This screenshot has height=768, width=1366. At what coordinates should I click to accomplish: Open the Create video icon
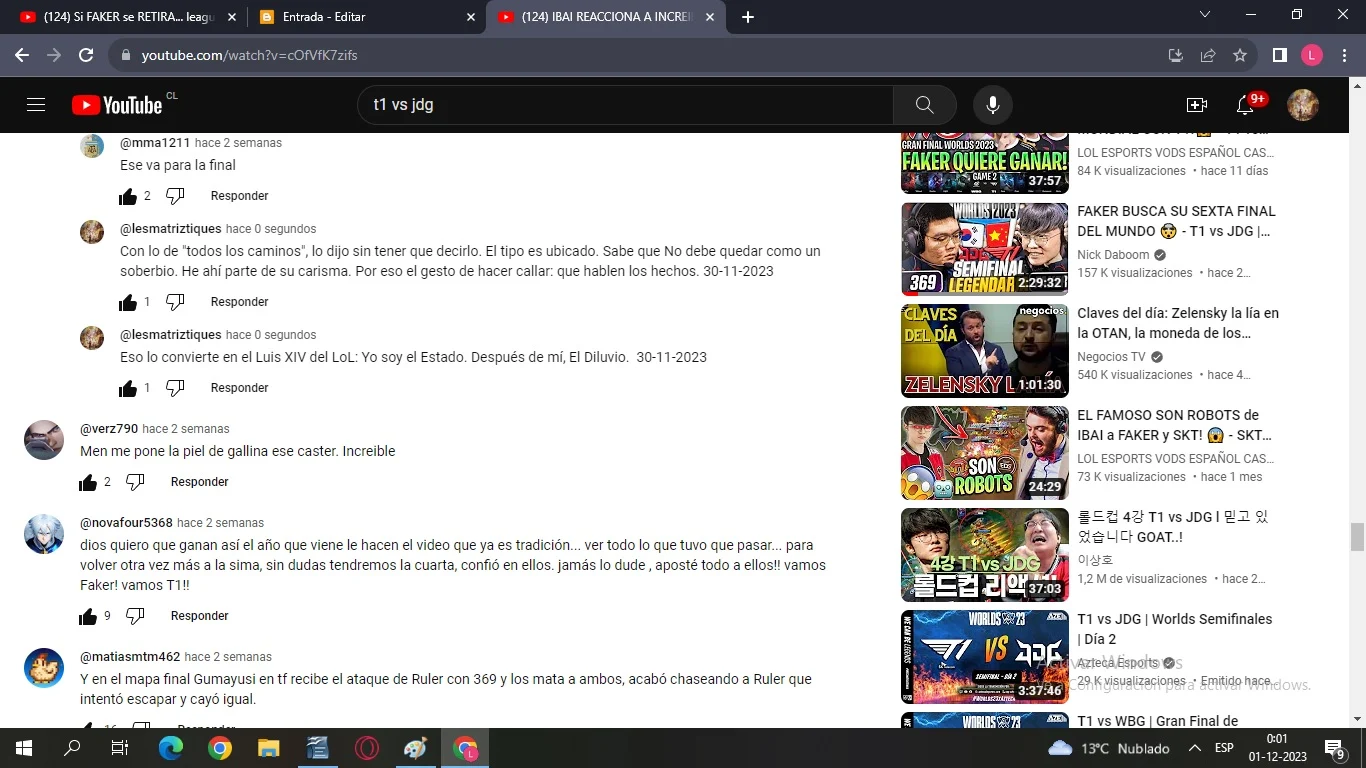click(x=1197, y=105)
